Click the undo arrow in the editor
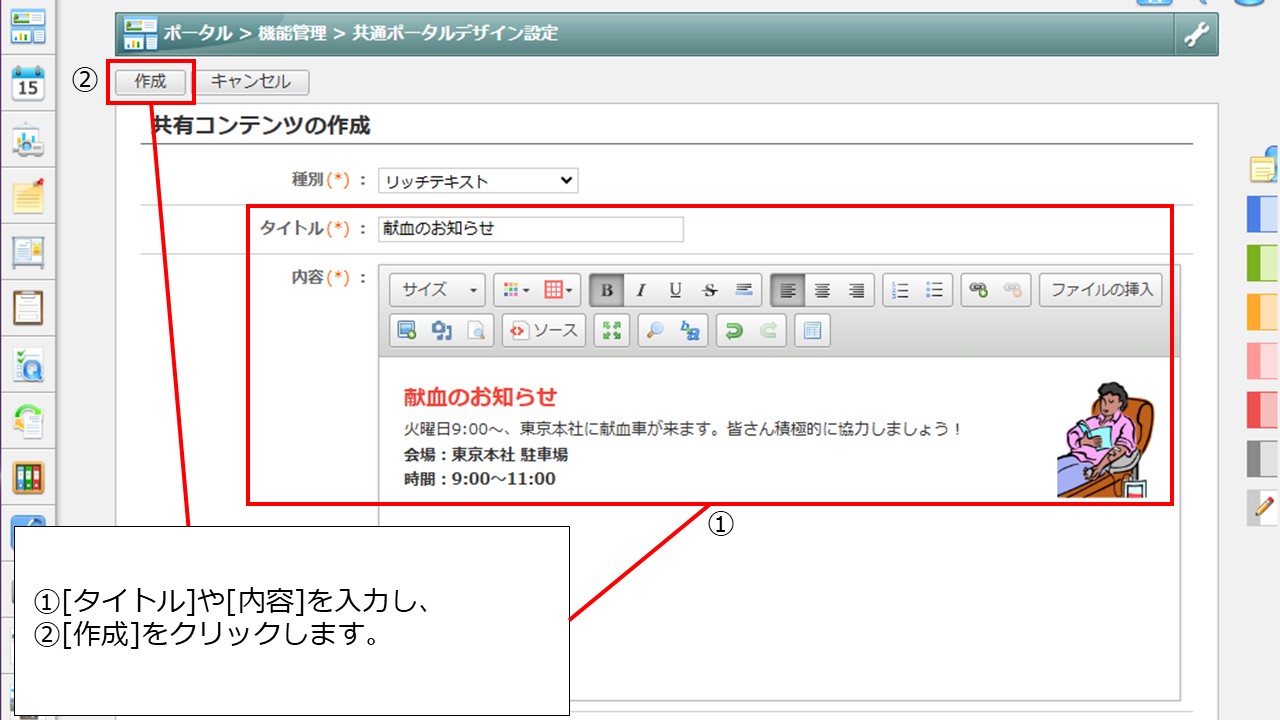 [x=735, y=331]
